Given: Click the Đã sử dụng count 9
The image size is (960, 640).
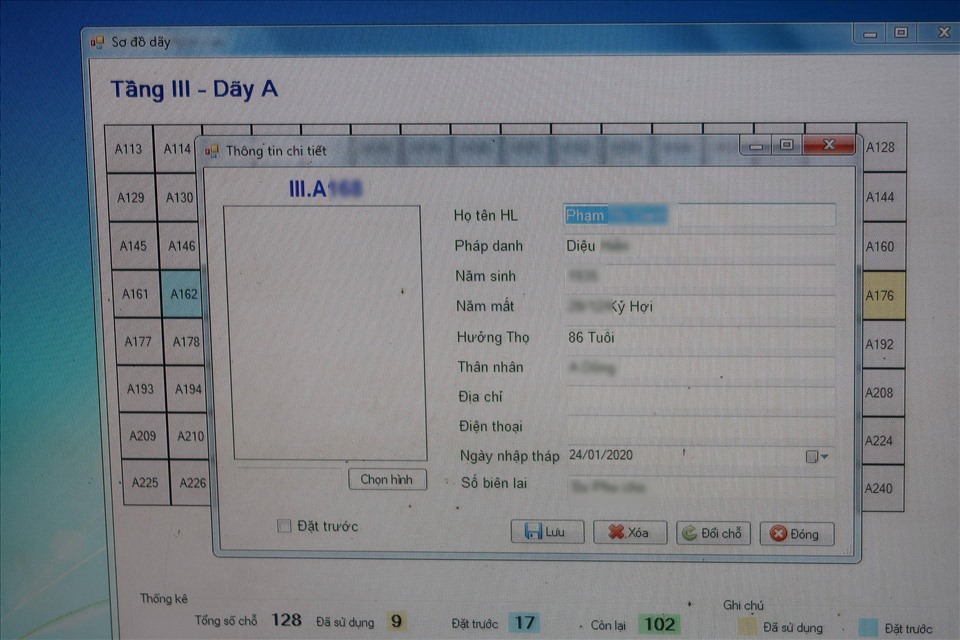Looking at the screenshot, I should pos(397,622).
